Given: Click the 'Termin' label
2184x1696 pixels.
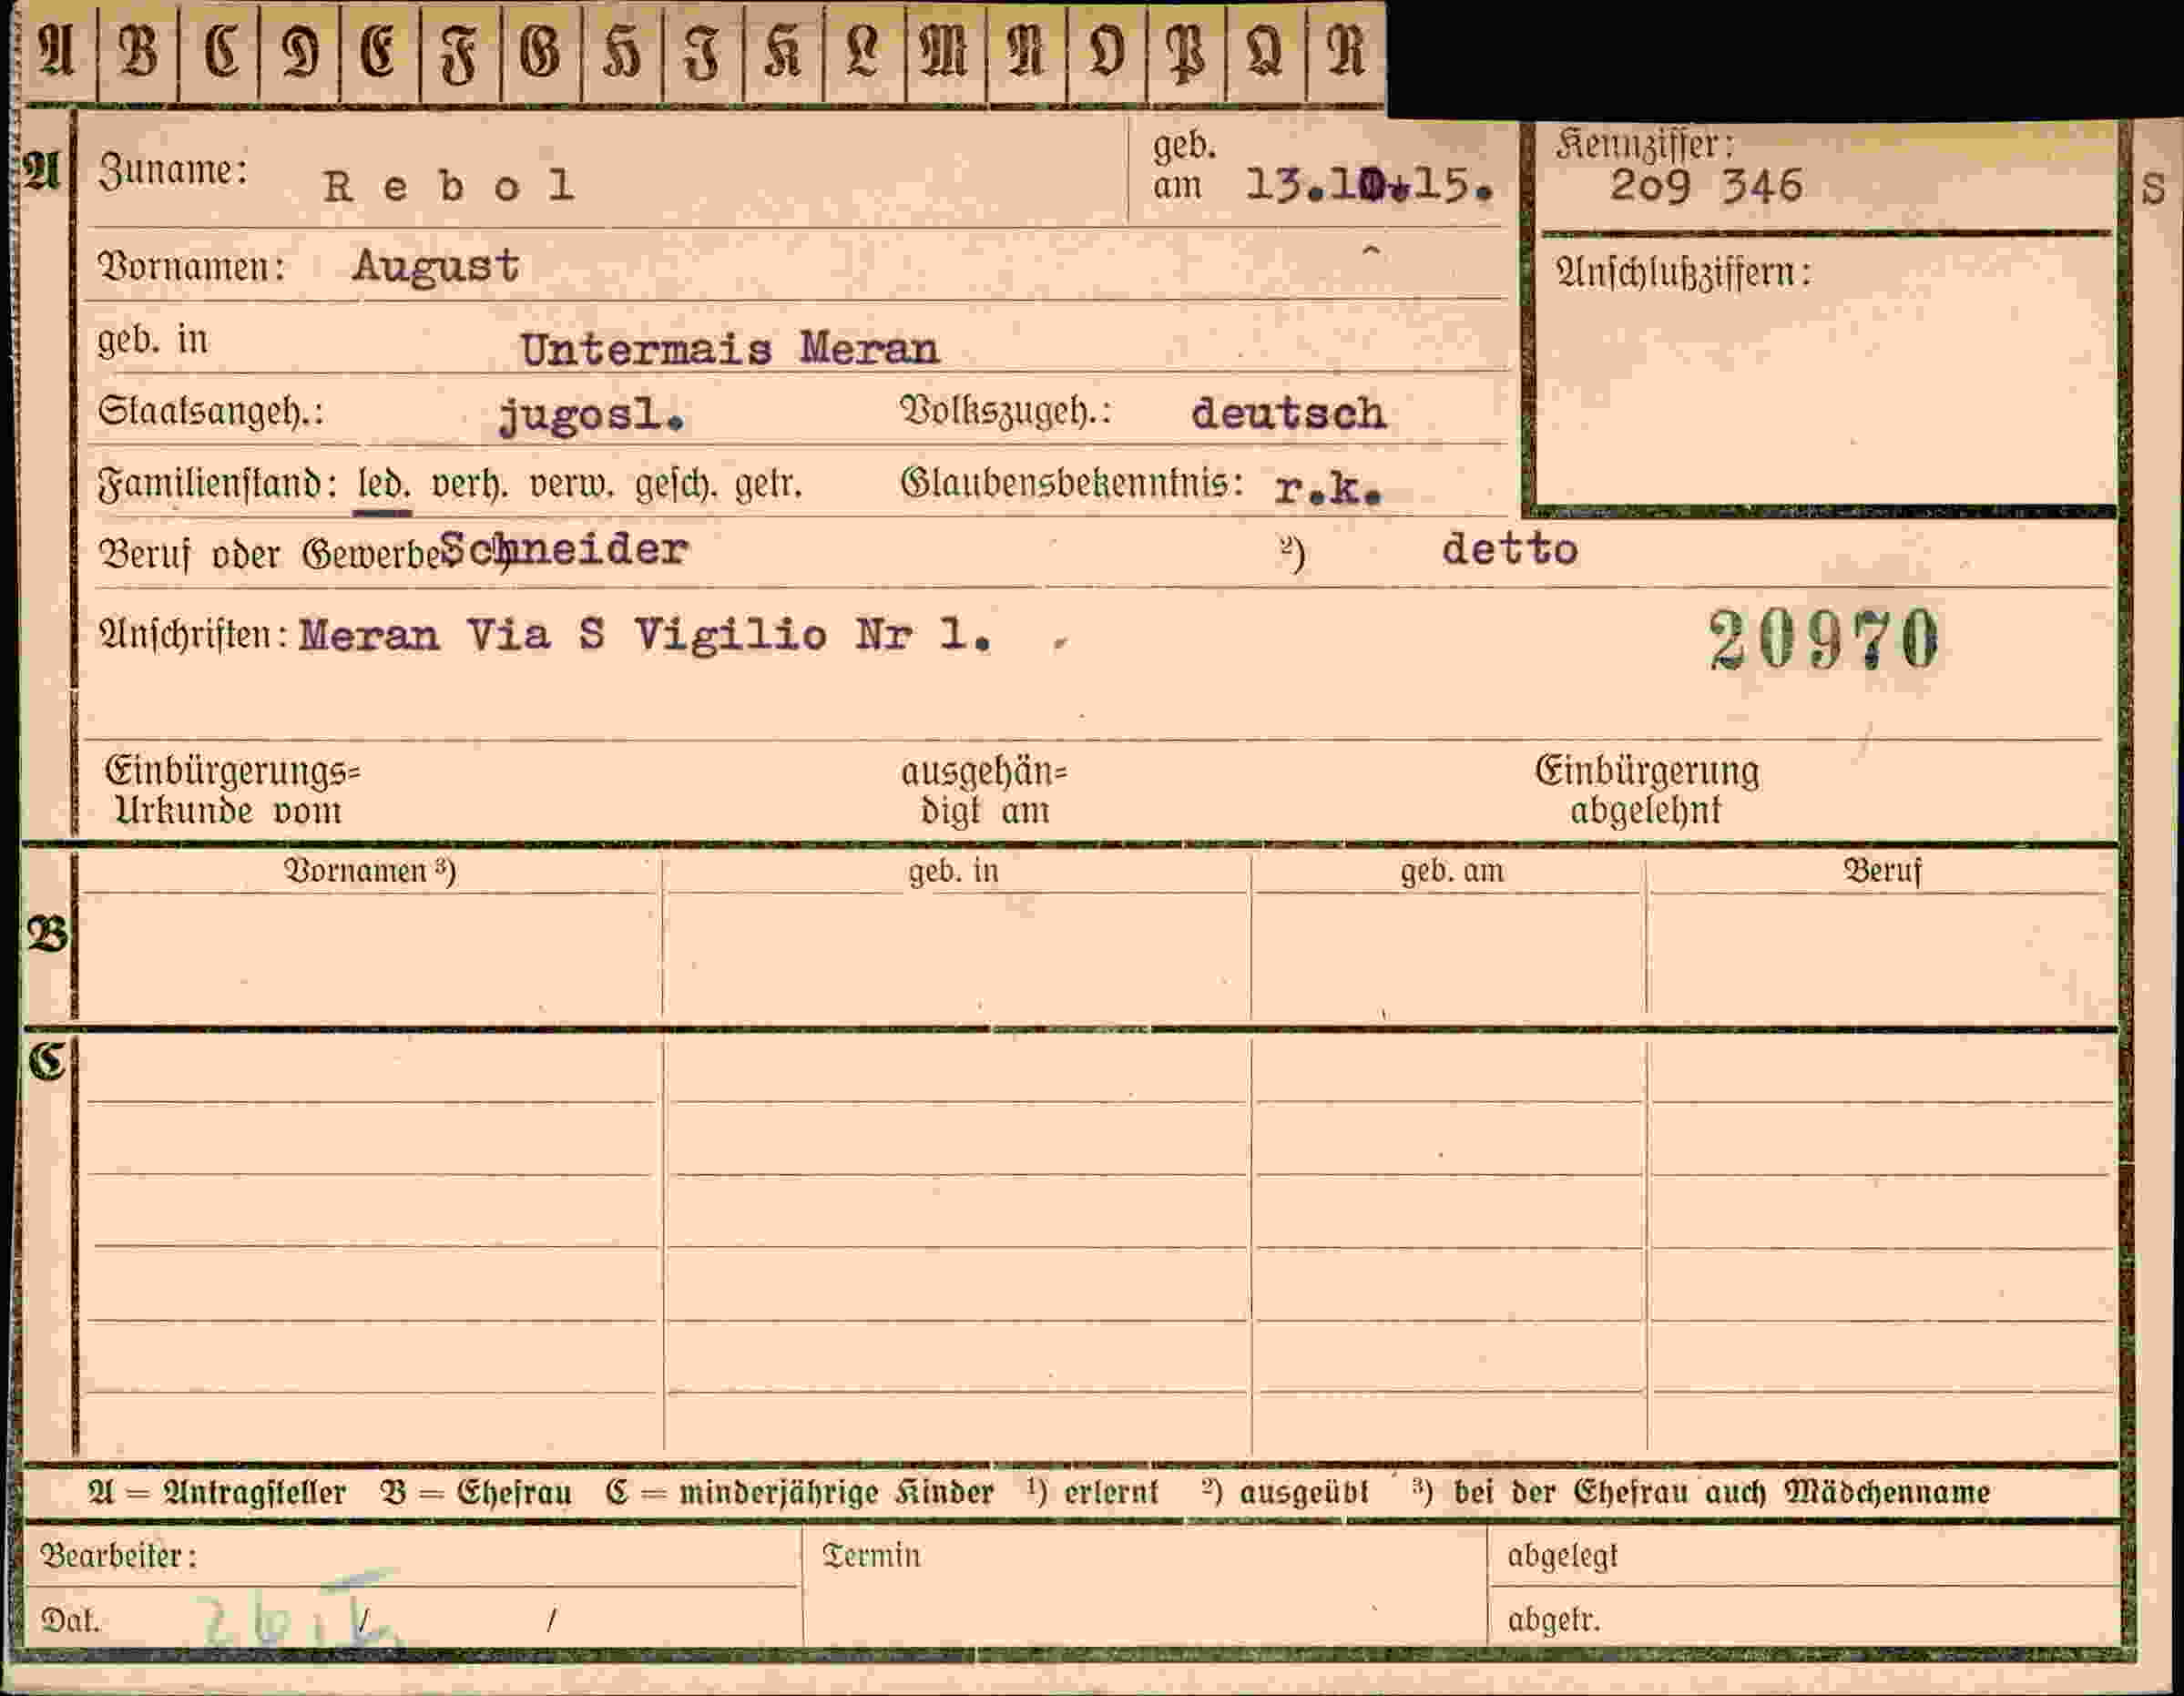Looking at the screenshot, I should tap(871, 1556).
